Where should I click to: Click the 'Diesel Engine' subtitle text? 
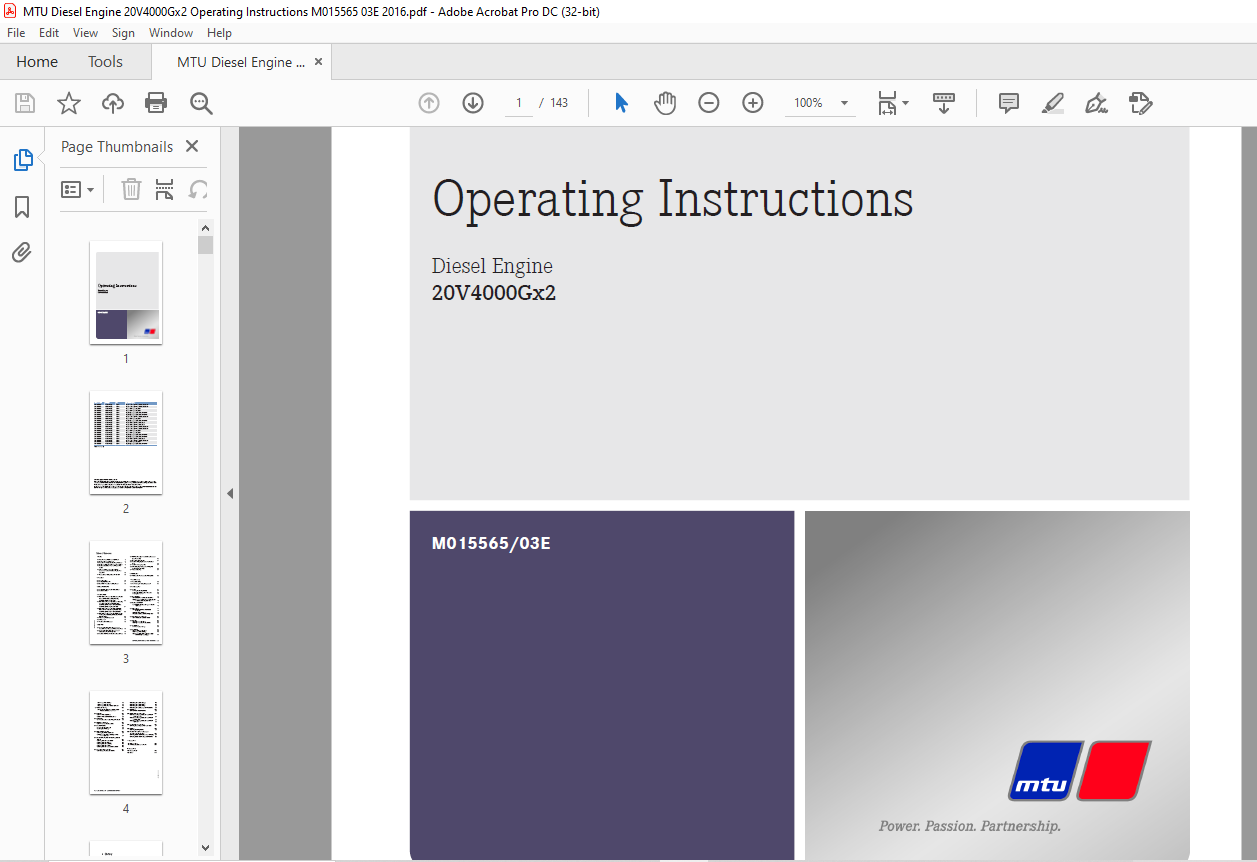pos(492,266)
